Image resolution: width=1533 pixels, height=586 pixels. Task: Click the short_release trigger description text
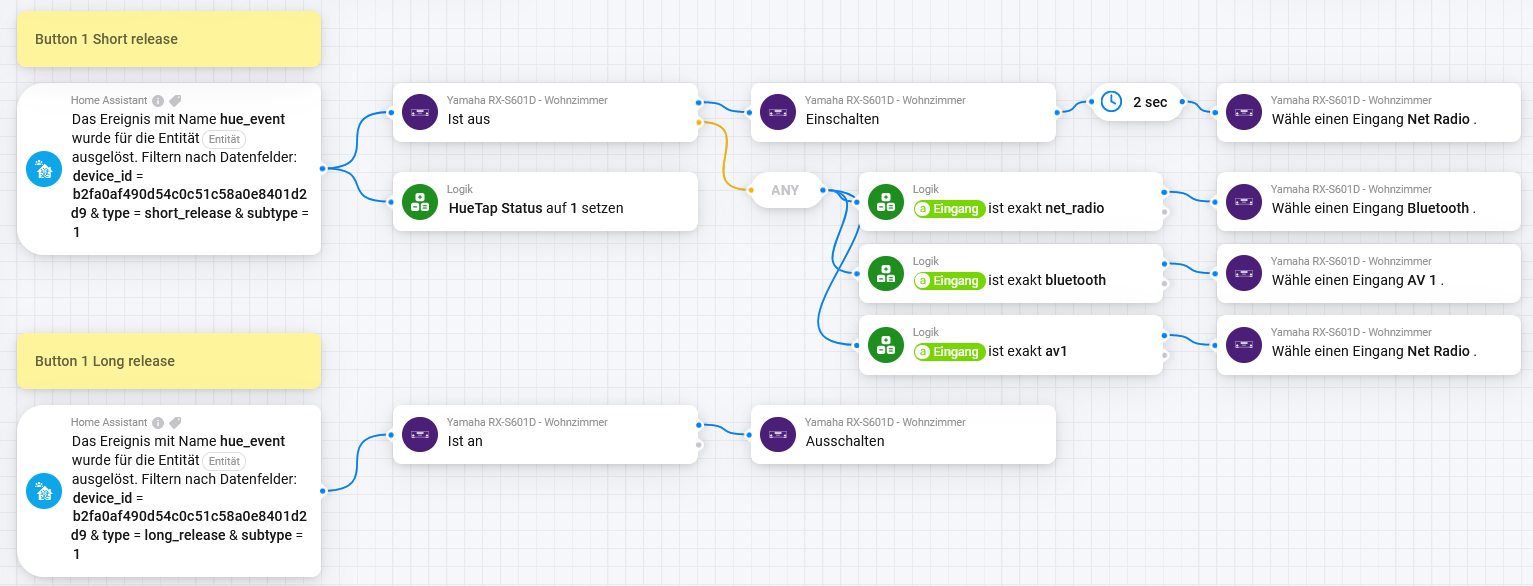[190, 175]
